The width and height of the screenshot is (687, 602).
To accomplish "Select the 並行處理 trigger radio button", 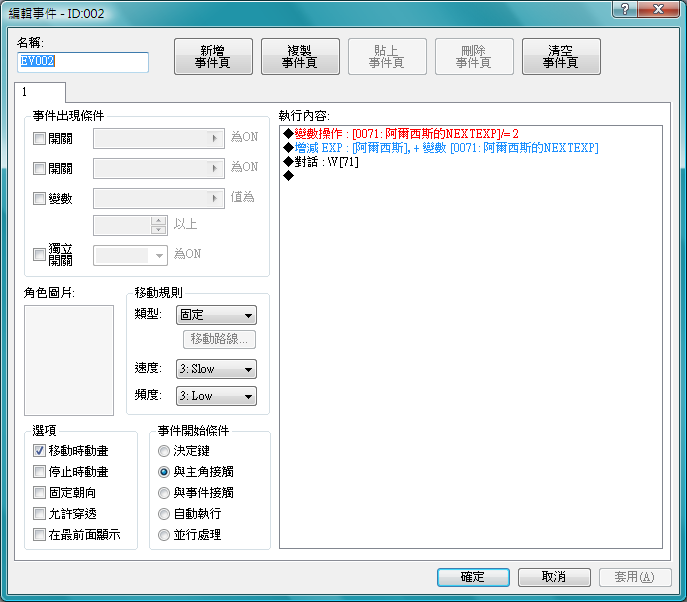I will [164, 535].
